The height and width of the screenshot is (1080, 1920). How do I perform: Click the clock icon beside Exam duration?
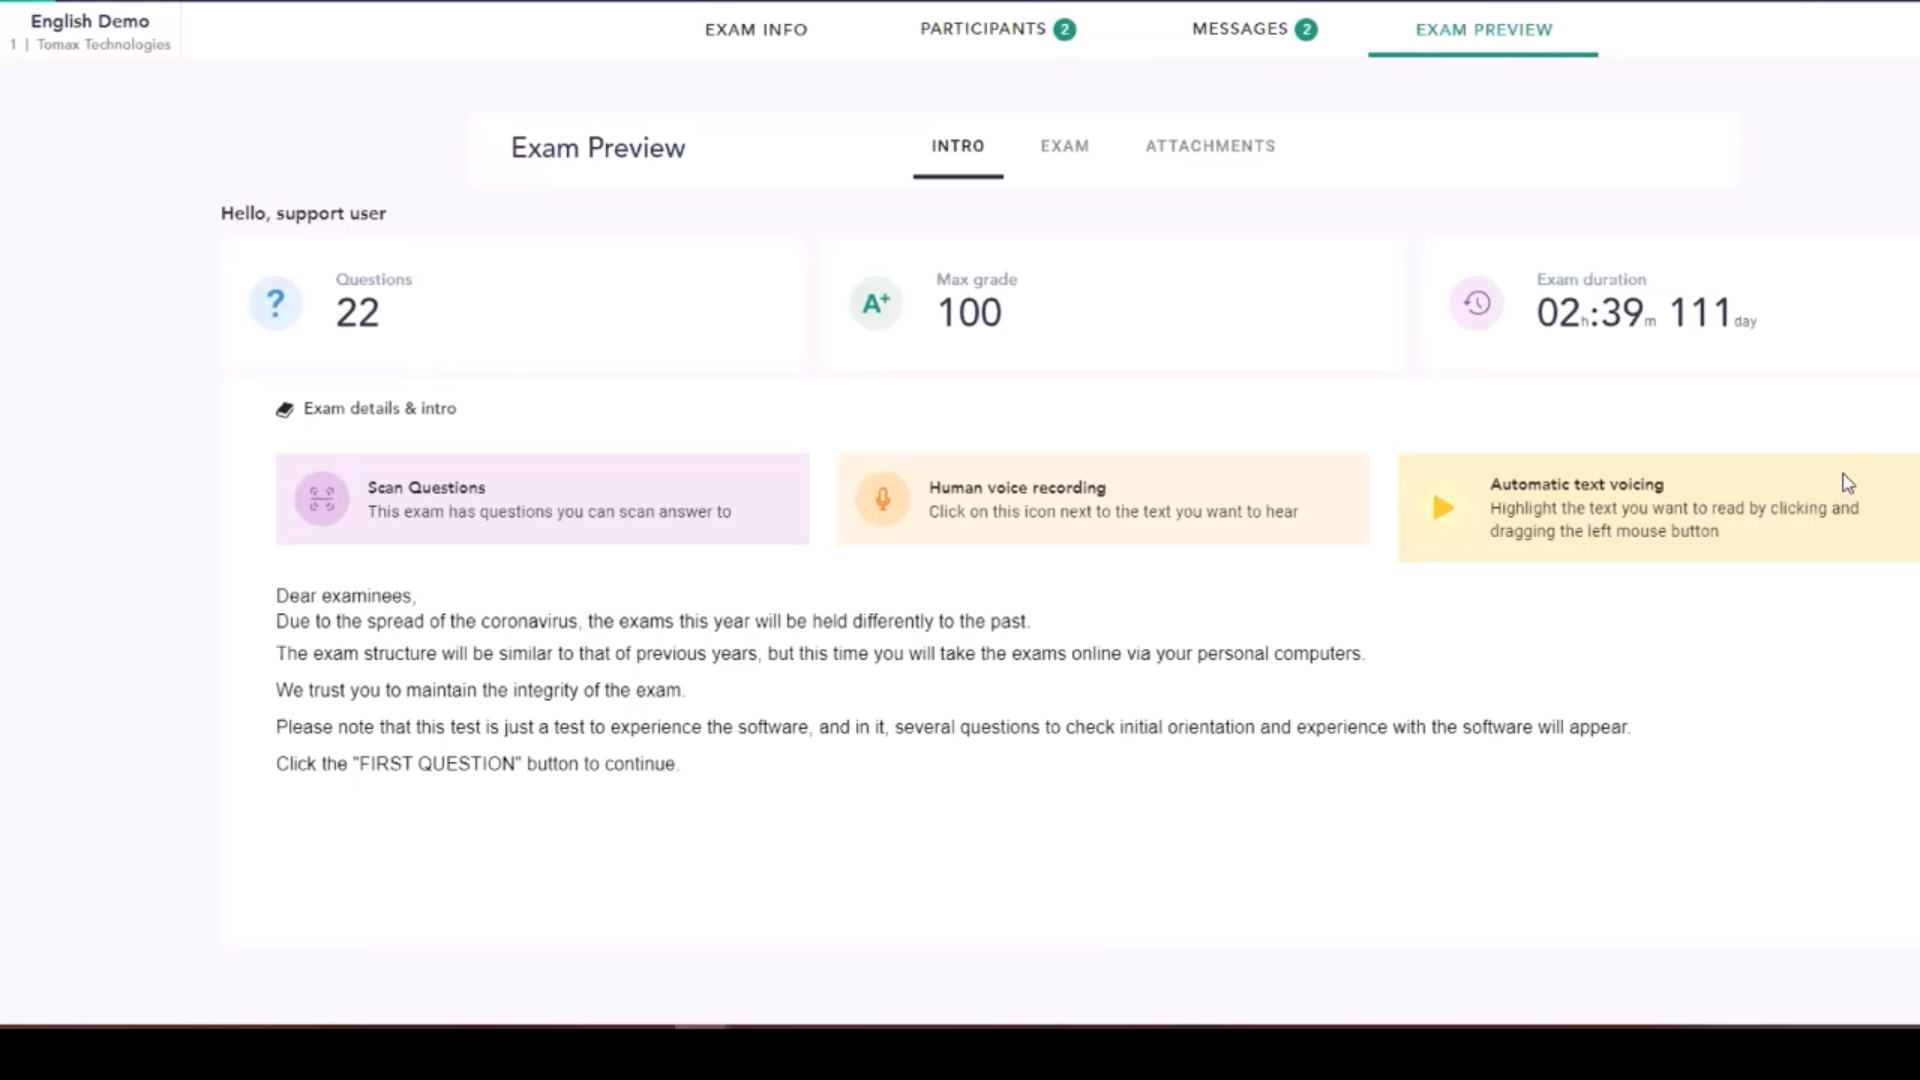coord(1477,303)
